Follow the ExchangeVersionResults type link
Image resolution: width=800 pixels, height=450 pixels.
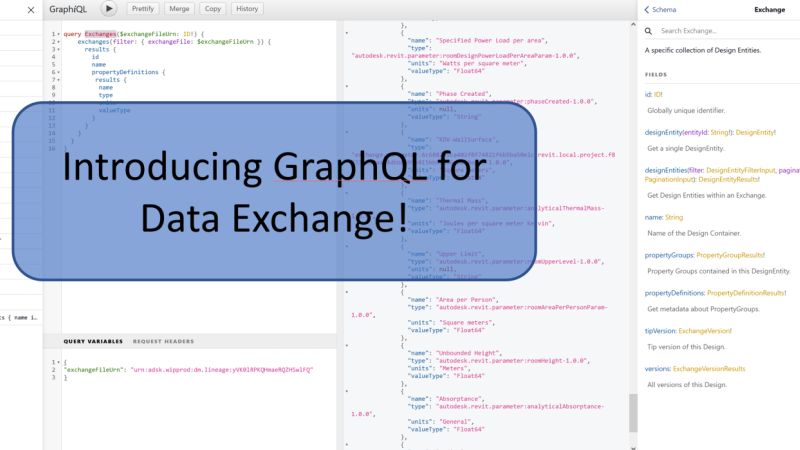pos(712,369)
